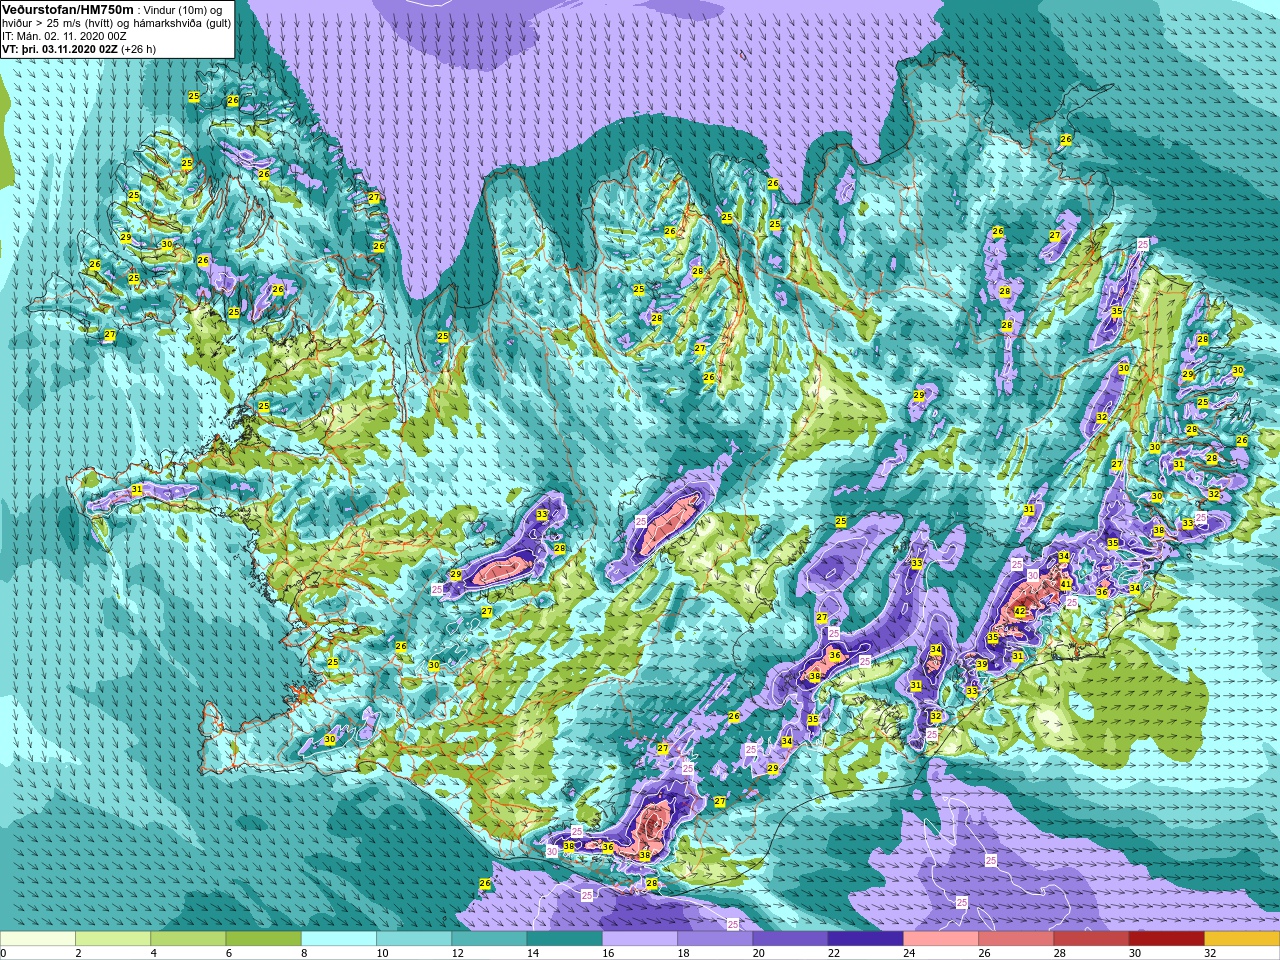Screen dimensions: 1280x960
Task: Click the 14–16 m/s dark teal legend swatch
Action: 564,939
